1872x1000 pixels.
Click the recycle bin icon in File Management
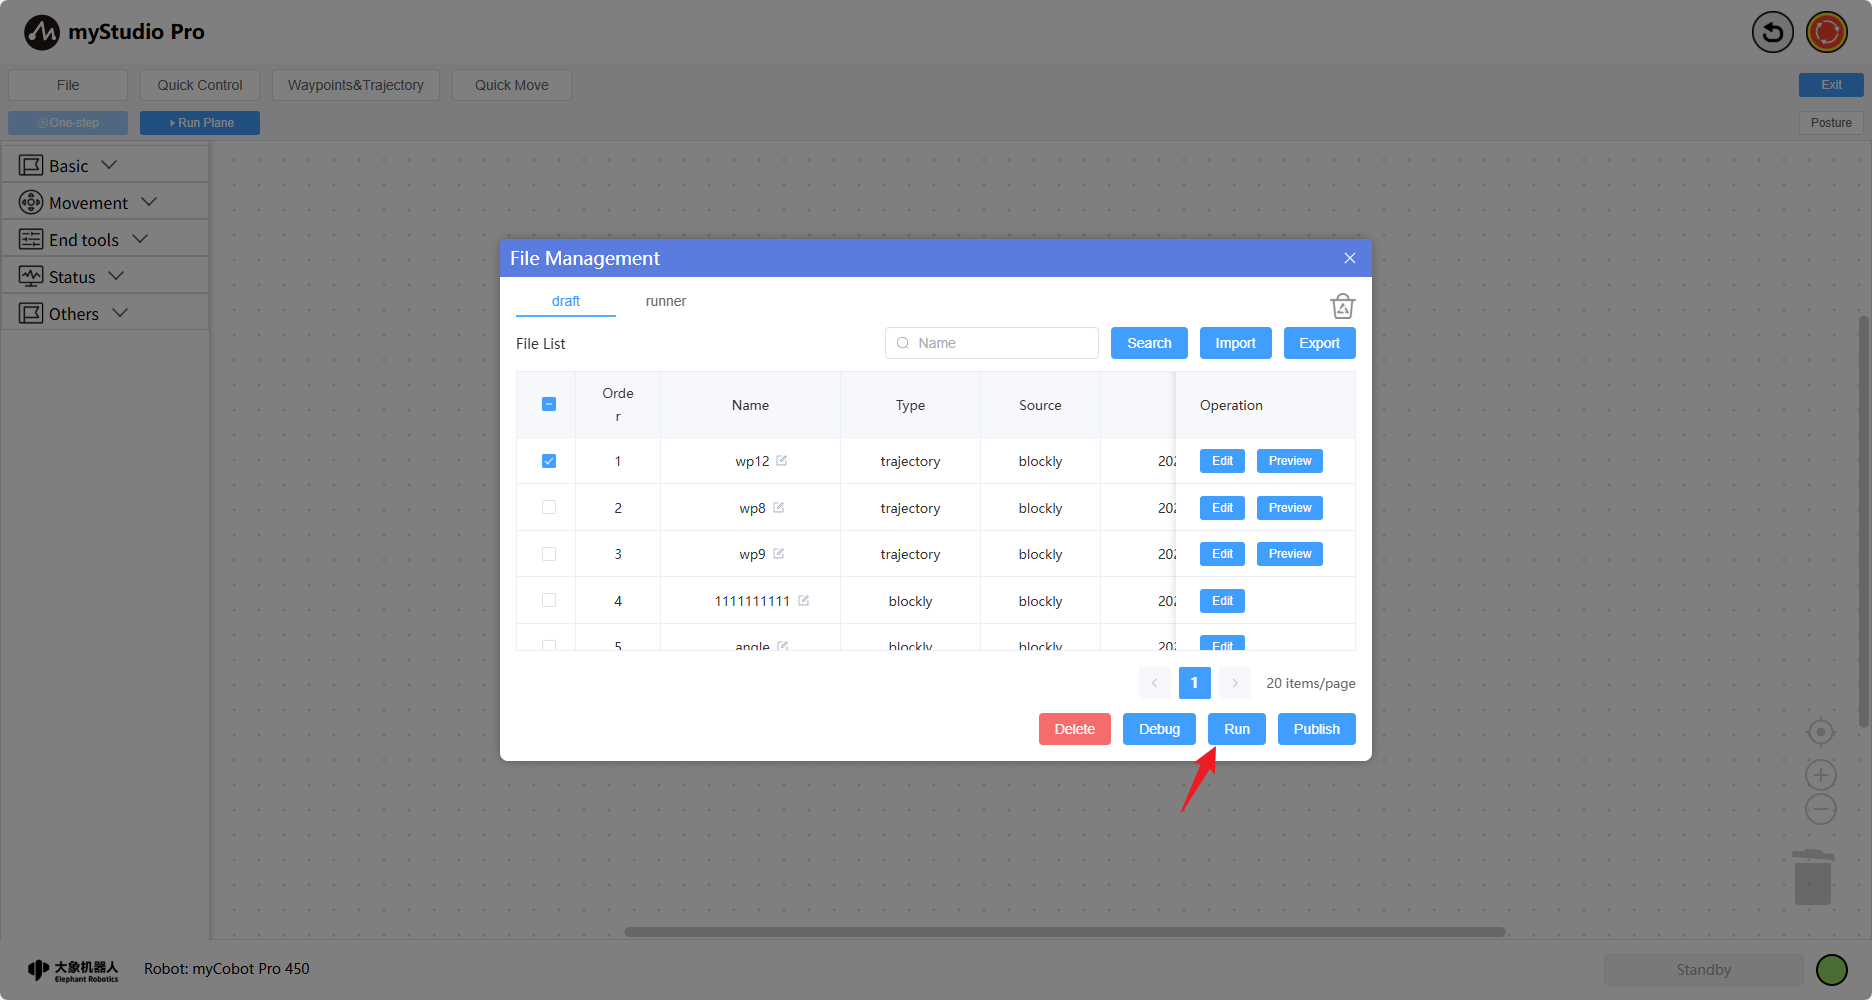pos(1342,306)
